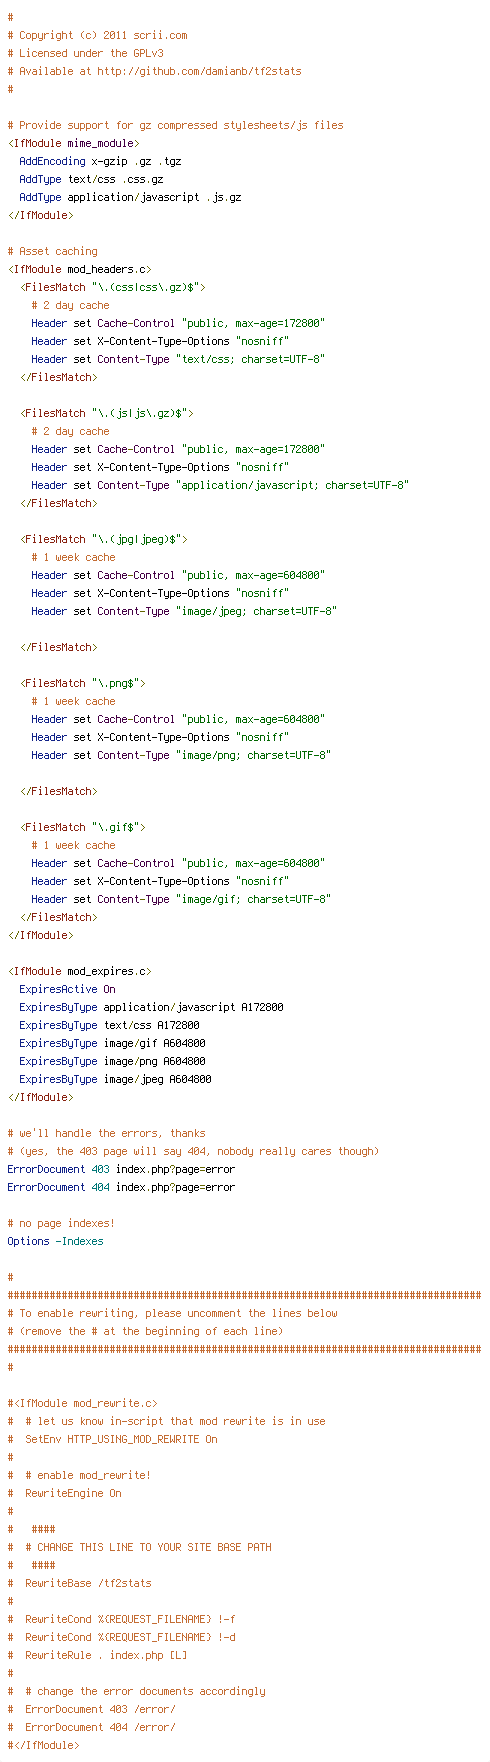
Task: Click the "RewriteEngine On" line
Action: (x=64, y=1493)
